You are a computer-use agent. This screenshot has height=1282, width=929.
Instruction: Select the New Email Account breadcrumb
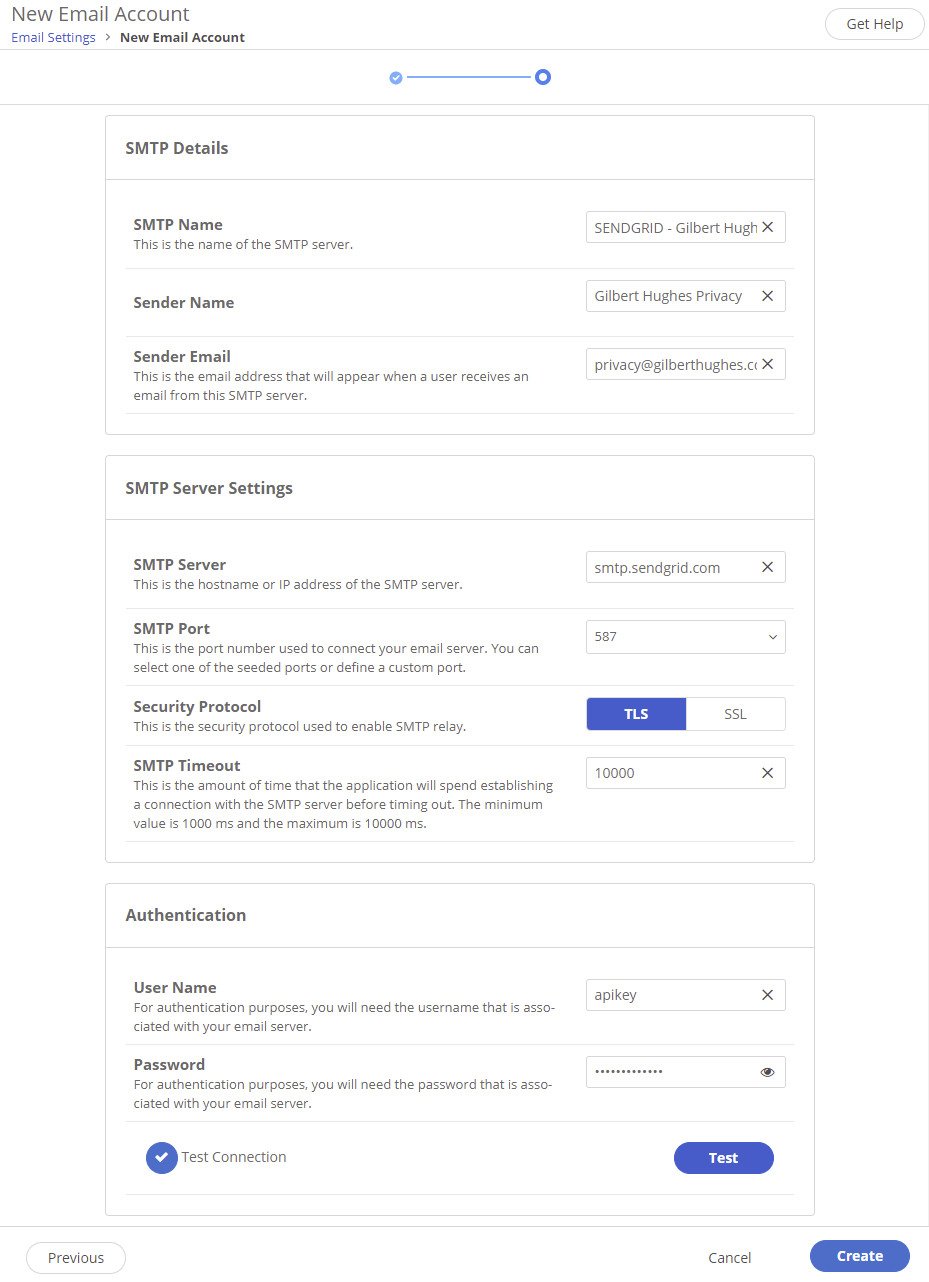[182, 37]
